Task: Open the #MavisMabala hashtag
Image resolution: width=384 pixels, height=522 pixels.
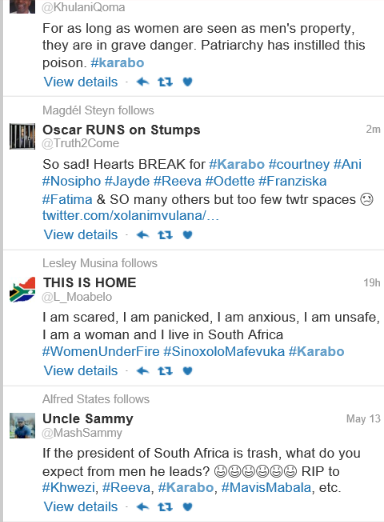Action: 266,488
